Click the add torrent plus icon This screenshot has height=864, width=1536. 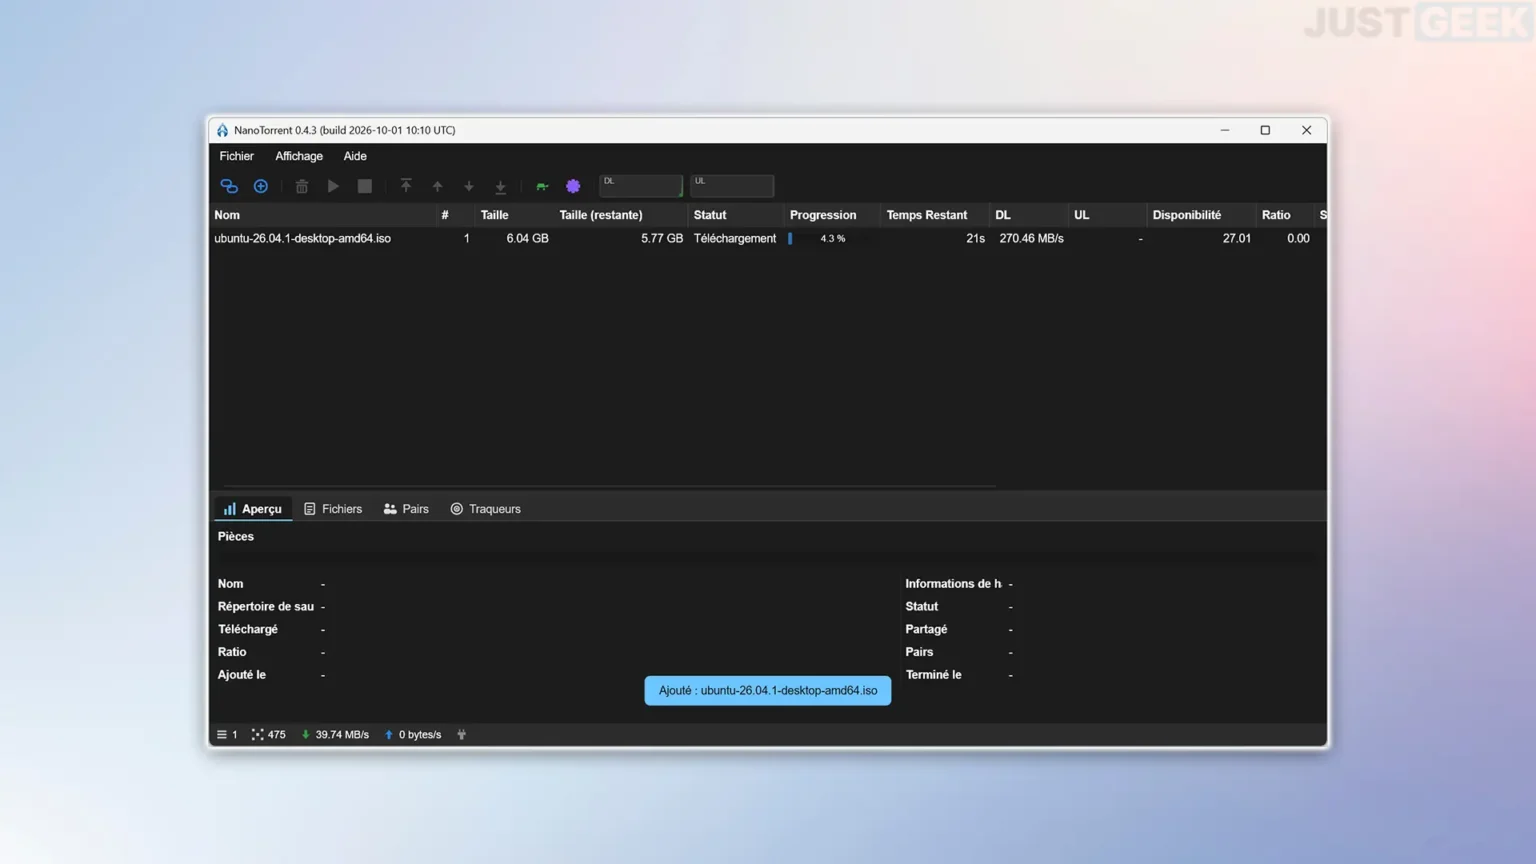[261, 186]
